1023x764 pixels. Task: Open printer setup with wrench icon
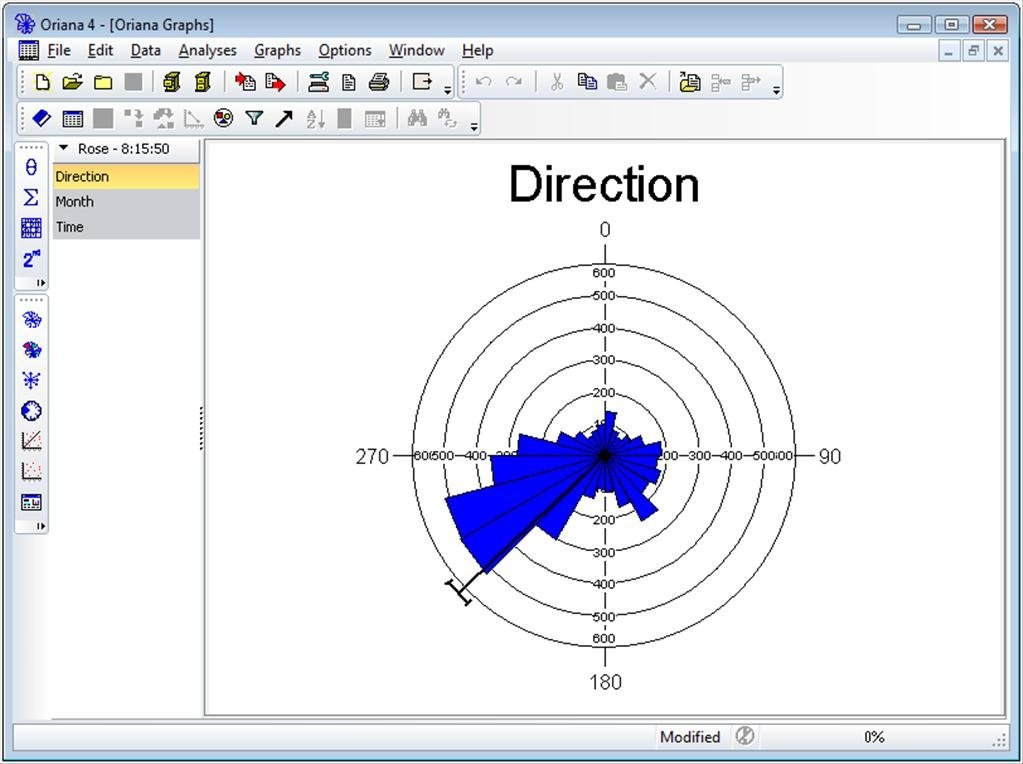318,82
